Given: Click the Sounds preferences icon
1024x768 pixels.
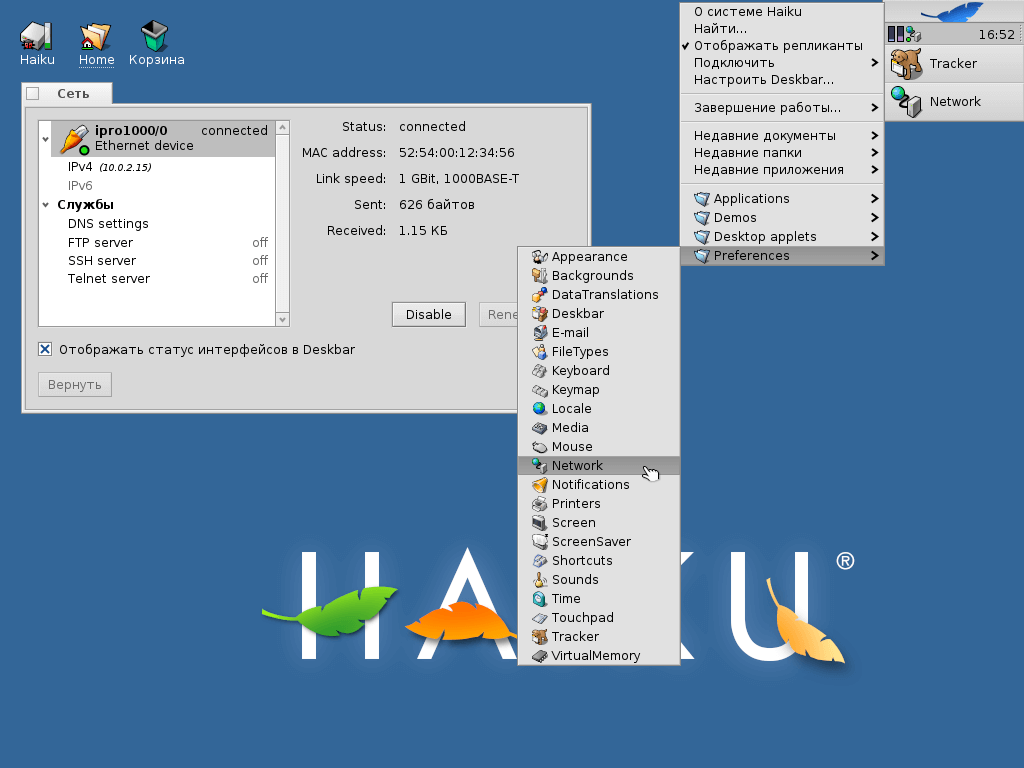Looking at the screenshot, I should pyautogui.click(x=539, y=579).
